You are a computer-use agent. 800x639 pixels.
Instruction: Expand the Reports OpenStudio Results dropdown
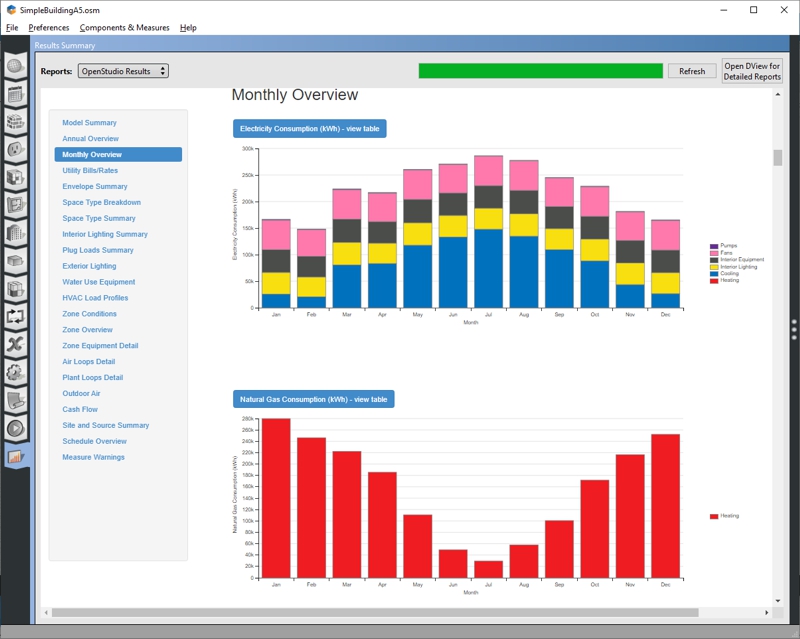(123, 71)
